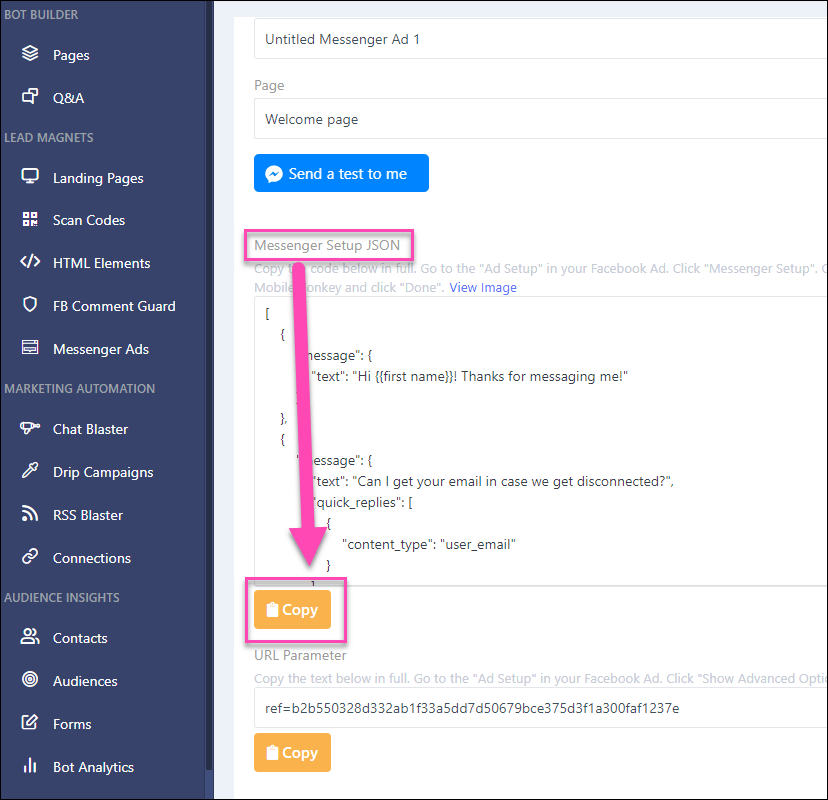This screenshot has height=800, width=828.
Task: Click the Q&A speech bubbles icon
Action: coord(30,96)
